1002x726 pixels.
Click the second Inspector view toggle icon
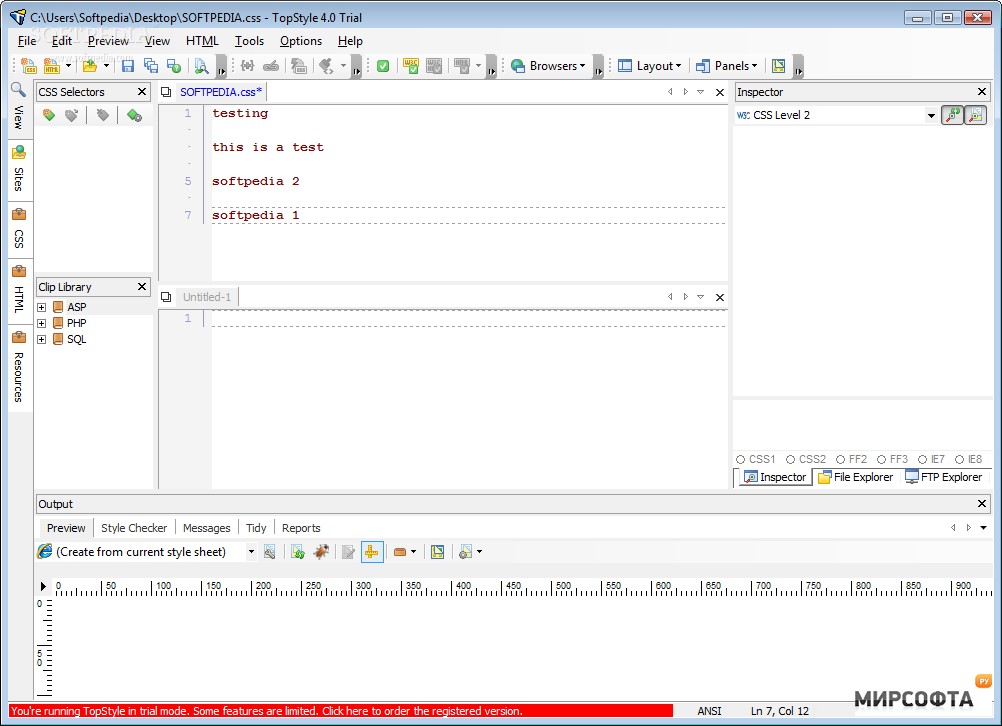(975, 115)
